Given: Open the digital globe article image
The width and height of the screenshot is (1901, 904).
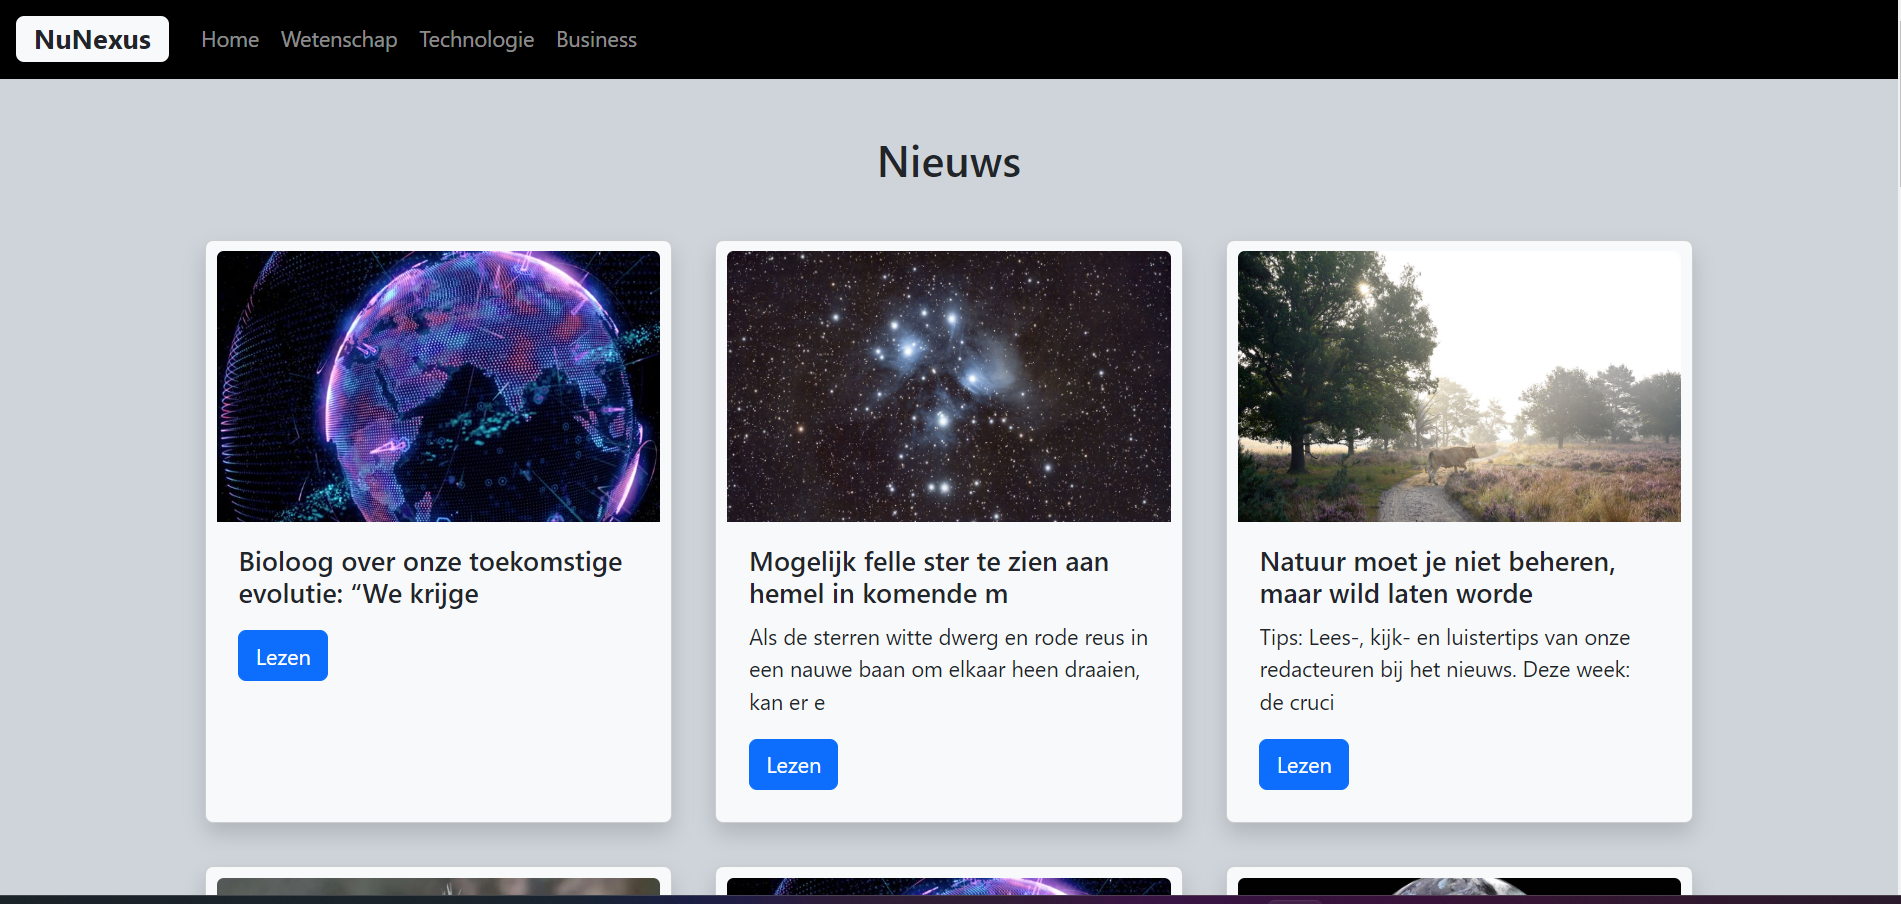Looking at the screenshot, I should (438, 386).
